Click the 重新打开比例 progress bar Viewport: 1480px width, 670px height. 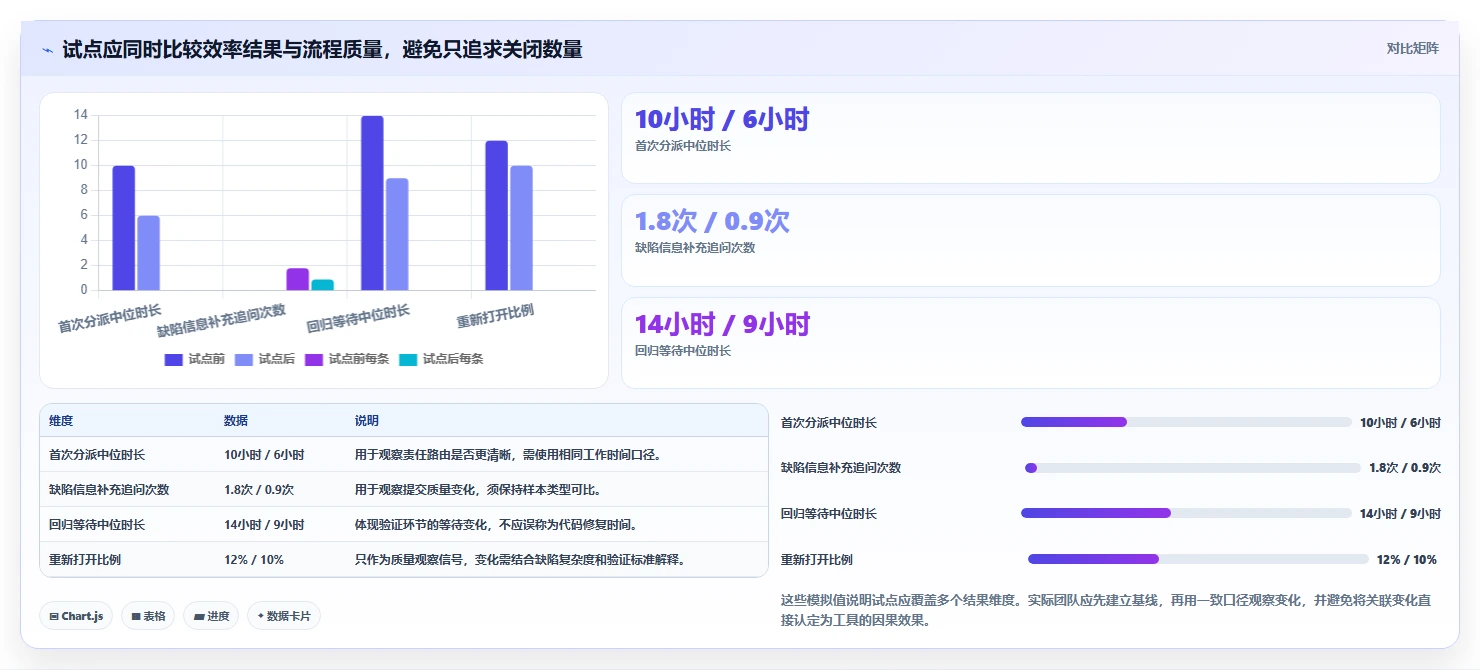coord(1198,559)
